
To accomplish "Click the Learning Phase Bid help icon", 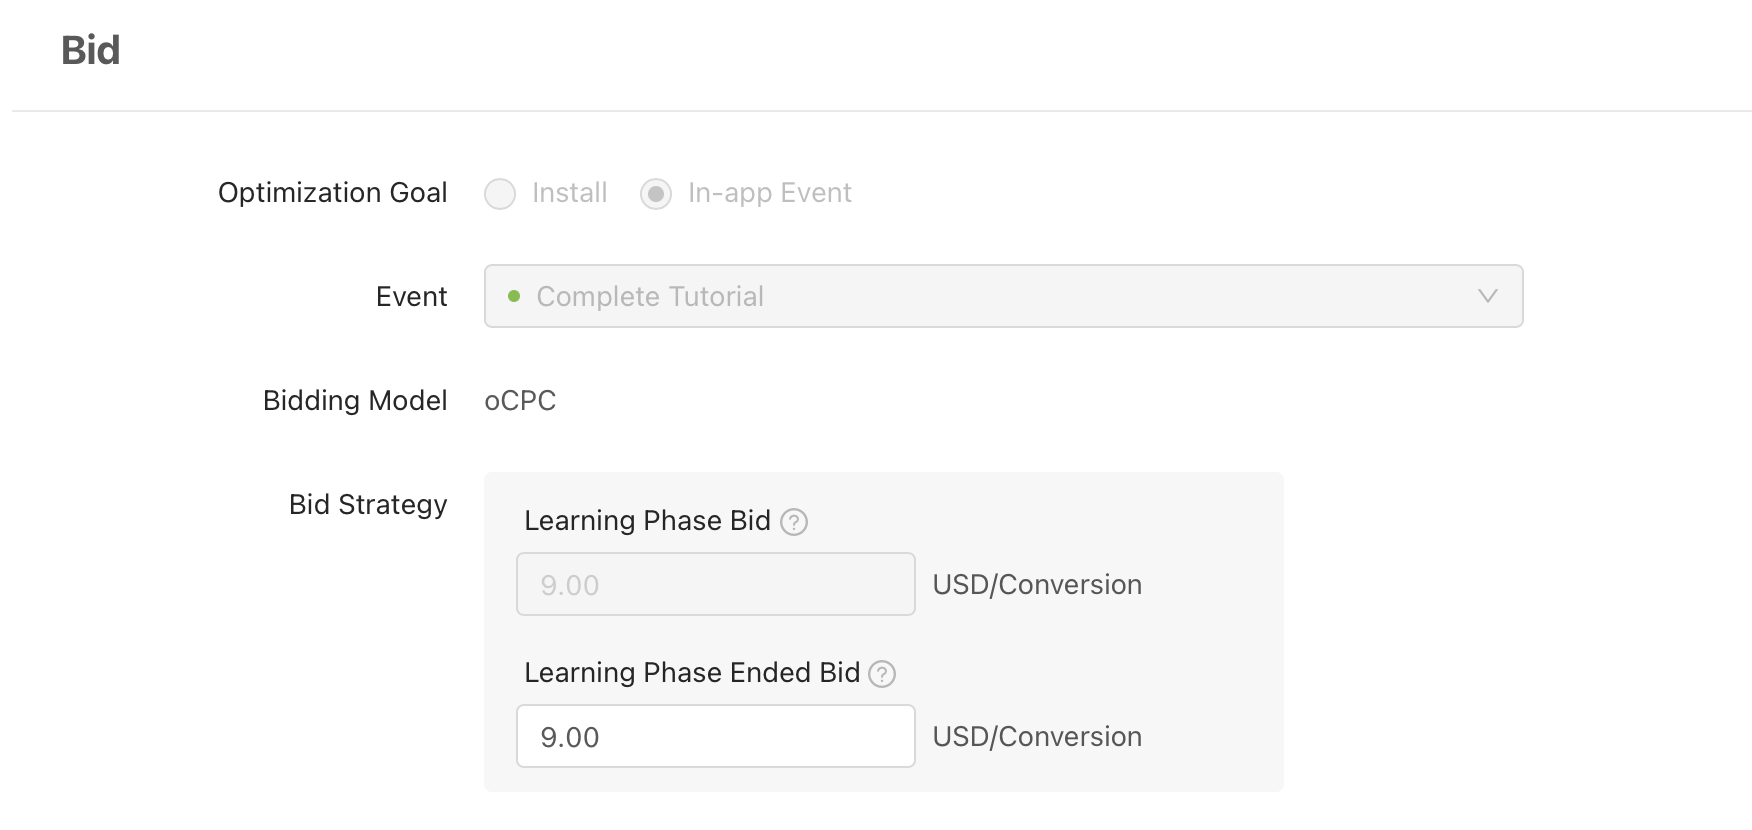I will (x=794, y=522).
